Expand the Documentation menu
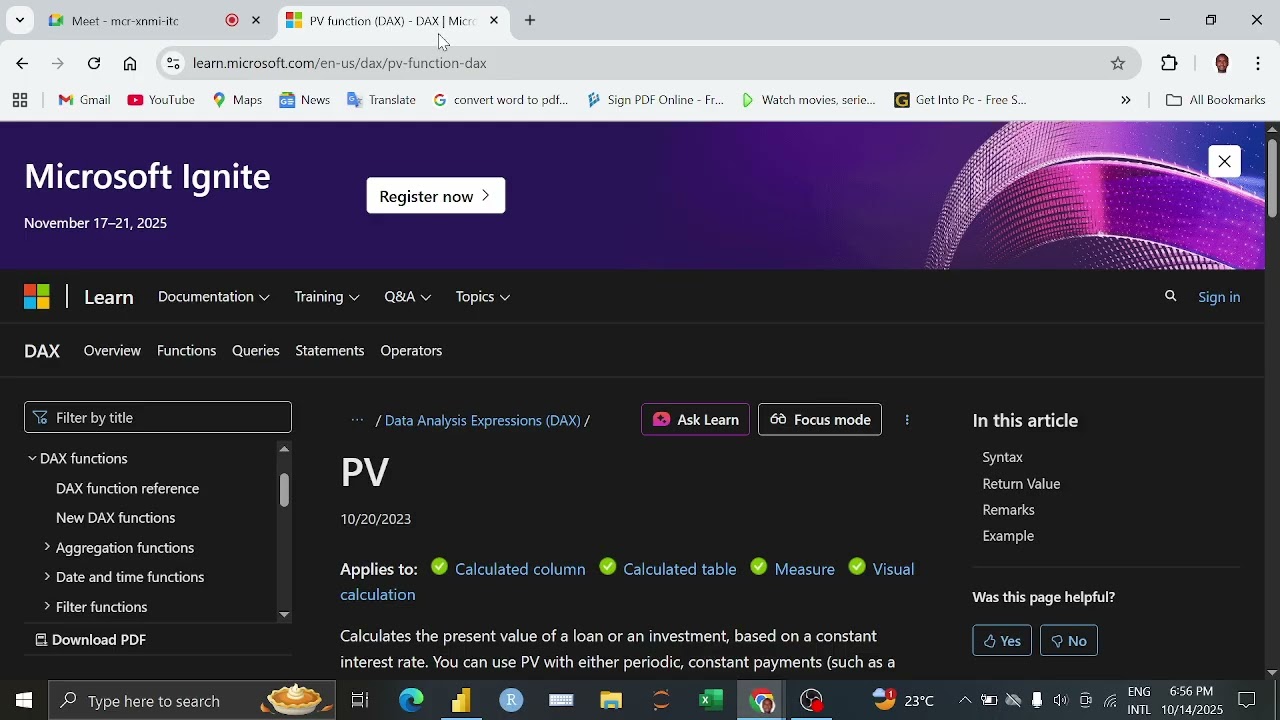The height and width of the screenshot is (720, 1280). pyautogui.click(x=214, y=297)
